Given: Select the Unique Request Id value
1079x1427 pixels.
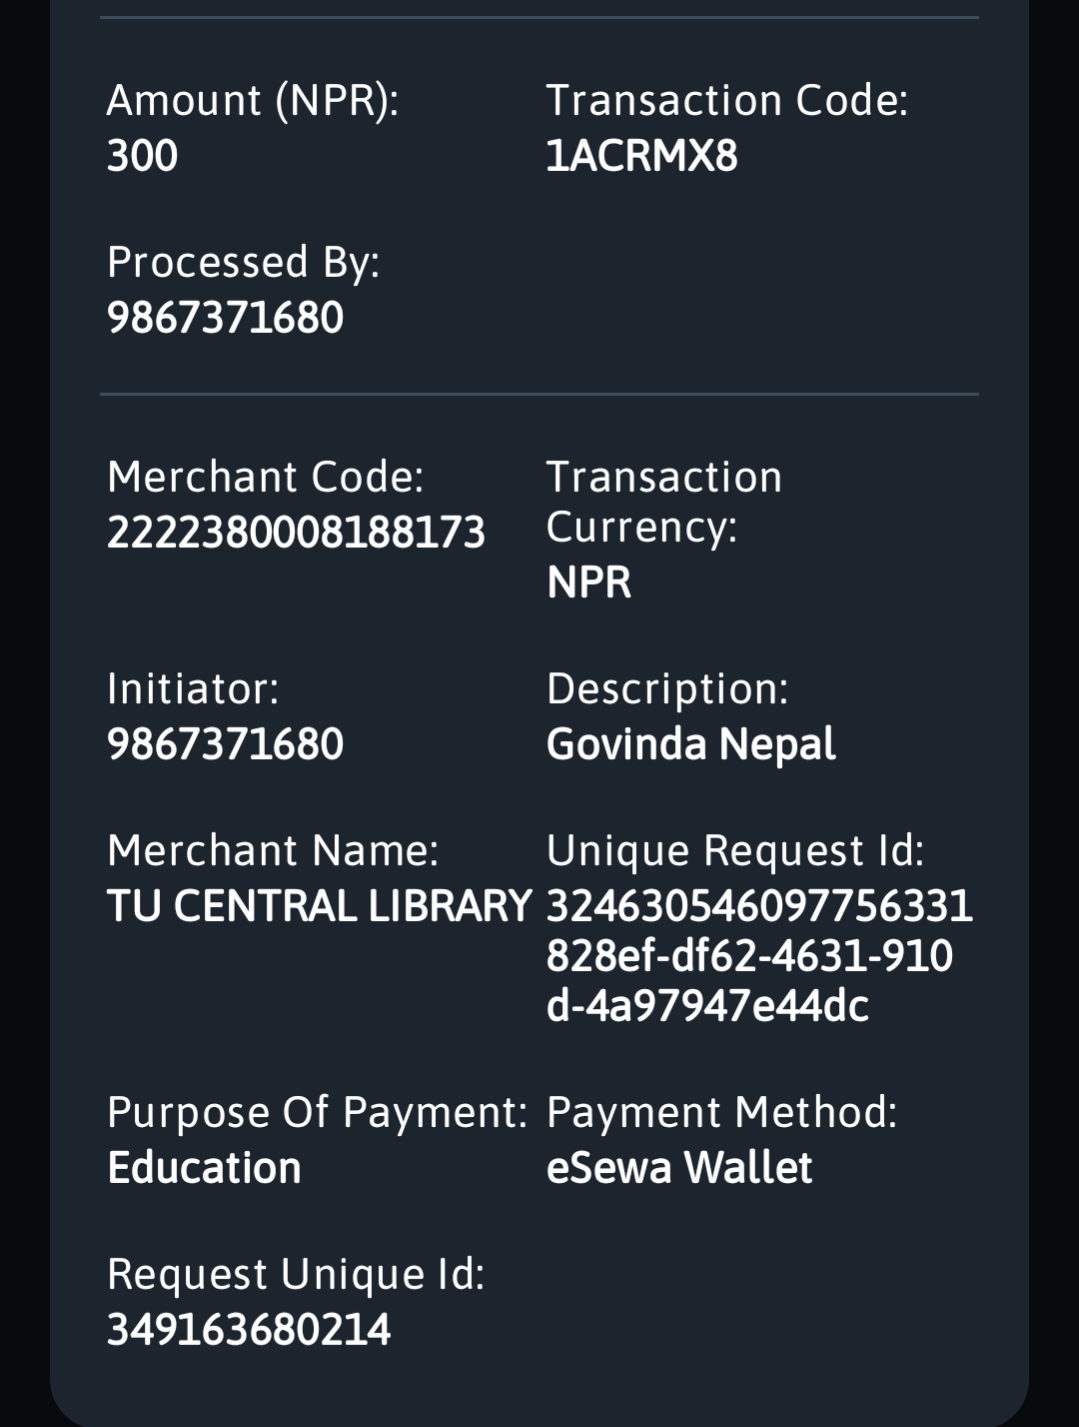Looking at the screenshot, I should point(758,956).
